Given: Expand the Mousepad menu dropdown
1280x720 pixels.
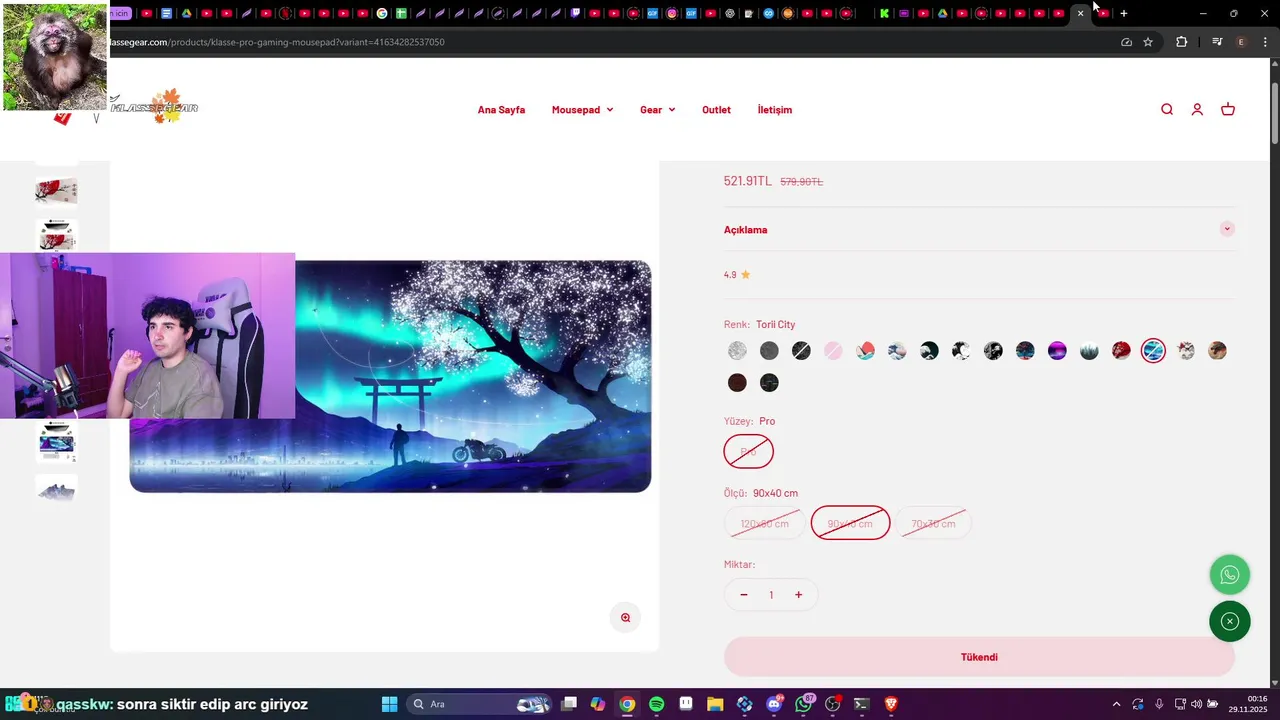Looking at the screenshot, I should 582,110.
